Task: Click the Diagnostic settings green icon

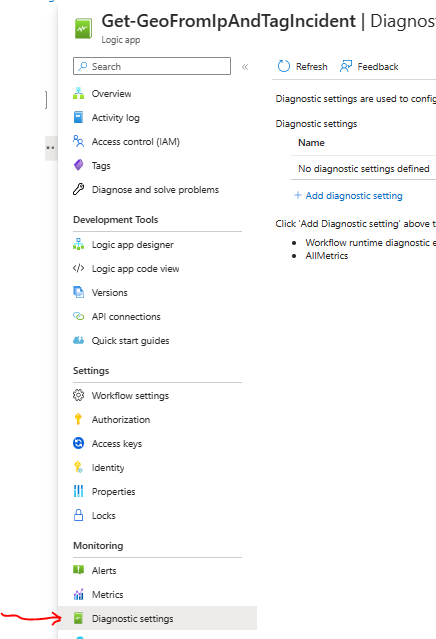Action: (x=78, y=618)
